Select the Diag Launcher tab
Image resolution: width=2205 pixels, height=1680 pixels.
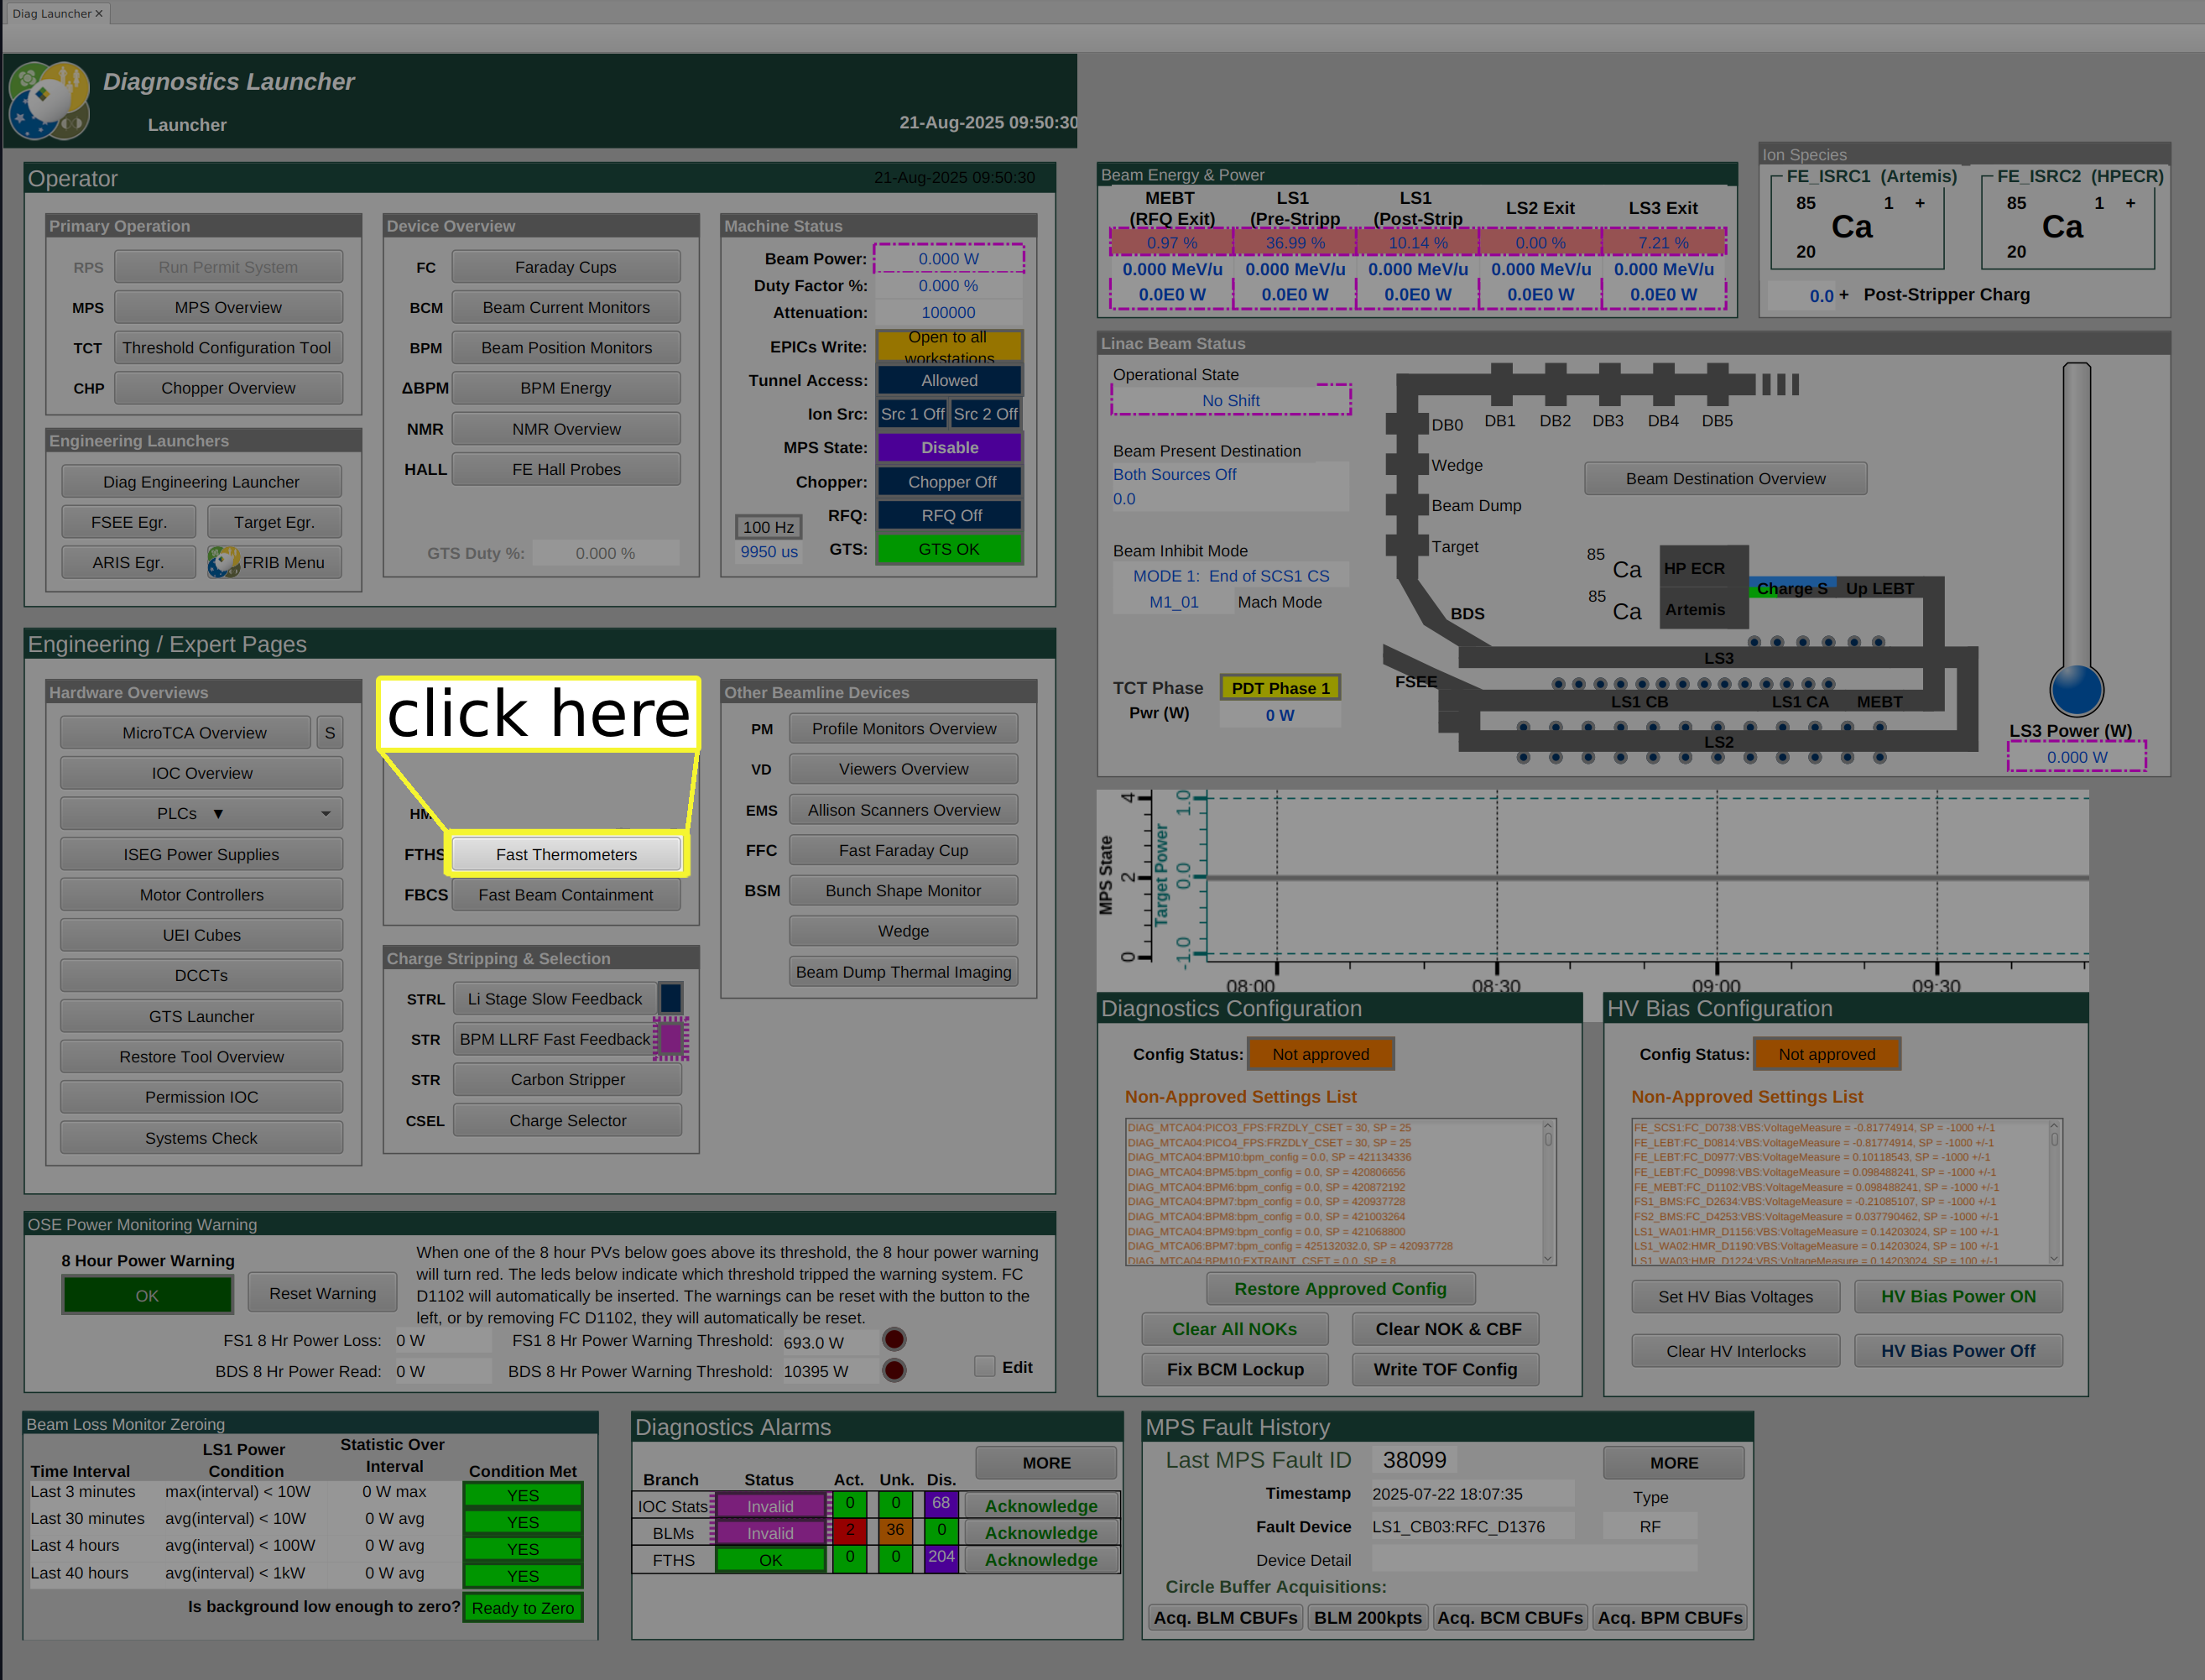(51, 13)
